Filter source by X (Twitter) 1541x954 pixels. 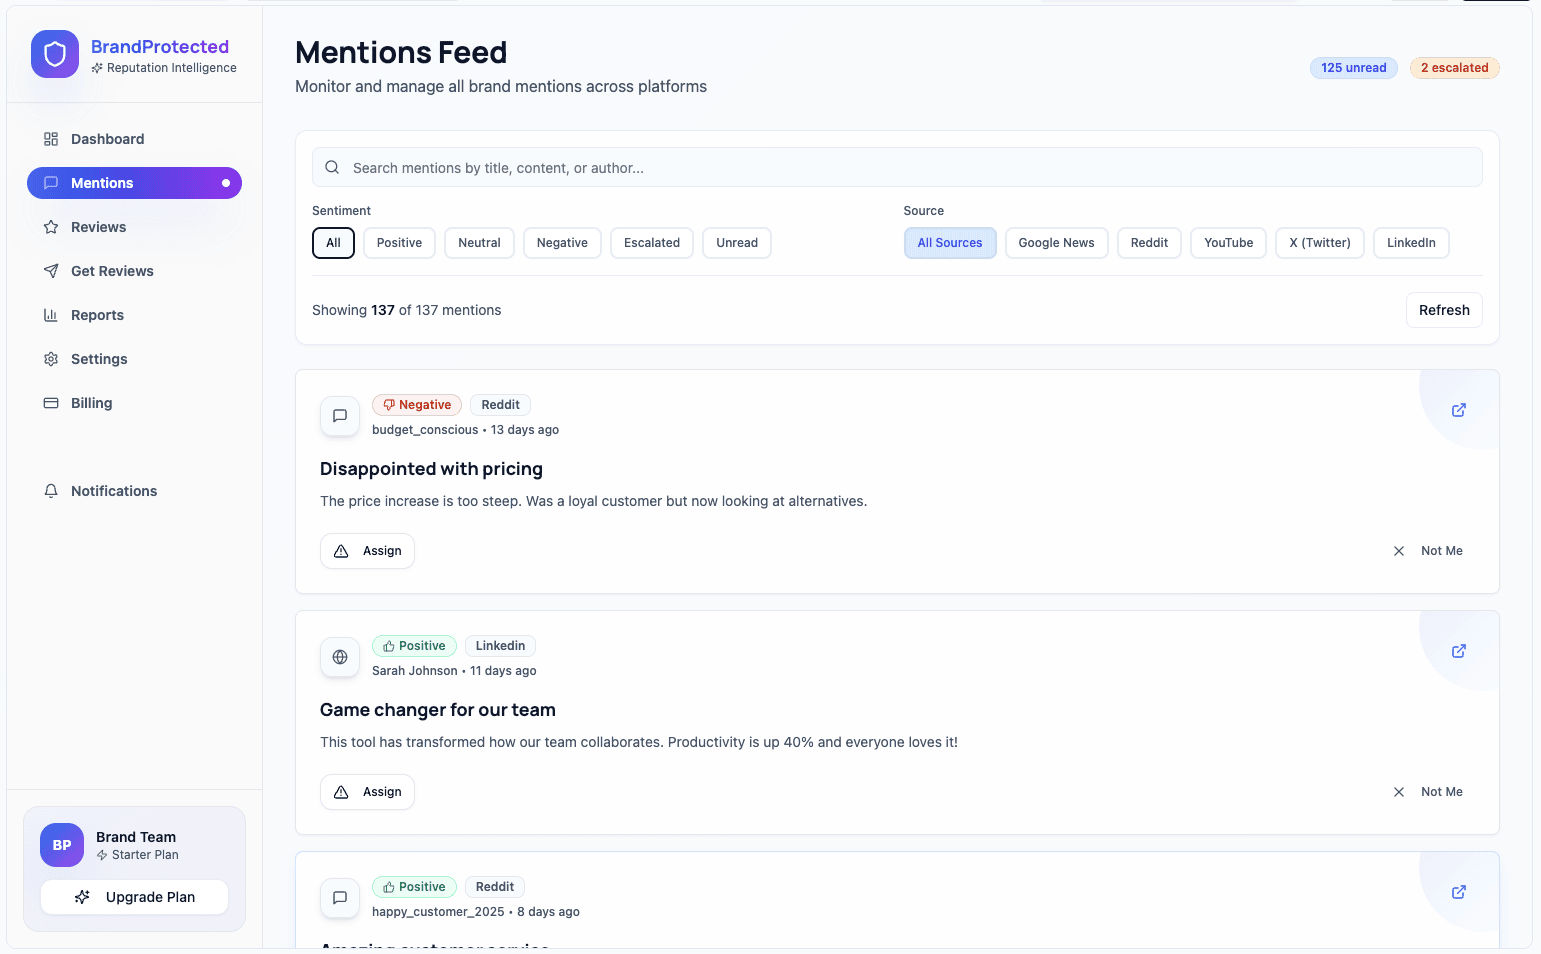point(1319,243)
